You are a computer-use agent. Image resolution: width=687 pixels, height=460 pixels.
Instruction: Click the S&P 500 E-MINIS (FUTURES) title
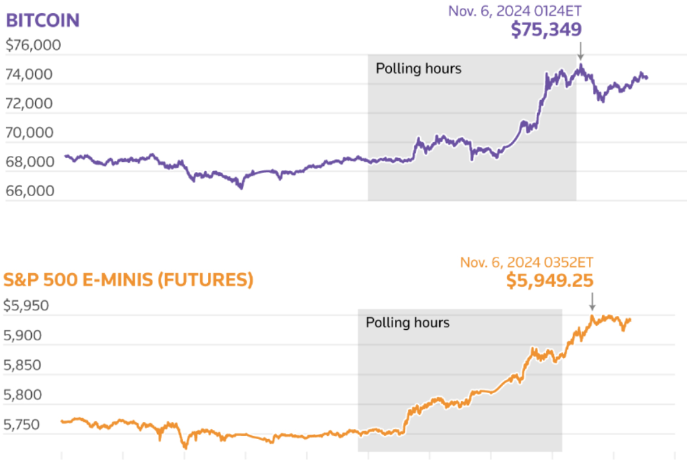click(128, 279)
